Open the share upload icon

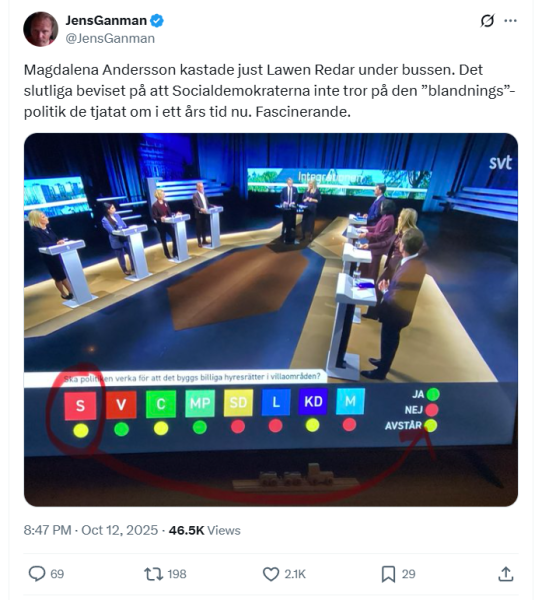point(506,574)
